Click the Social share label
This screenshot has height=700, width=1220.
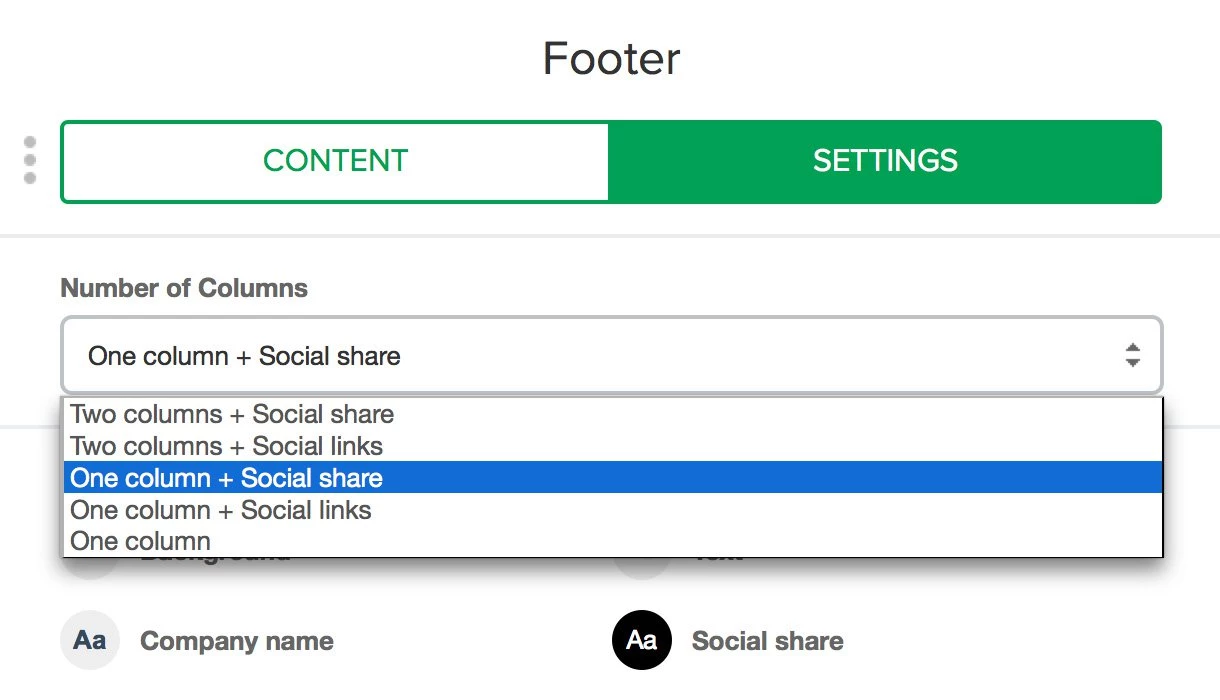coord(767,641)
